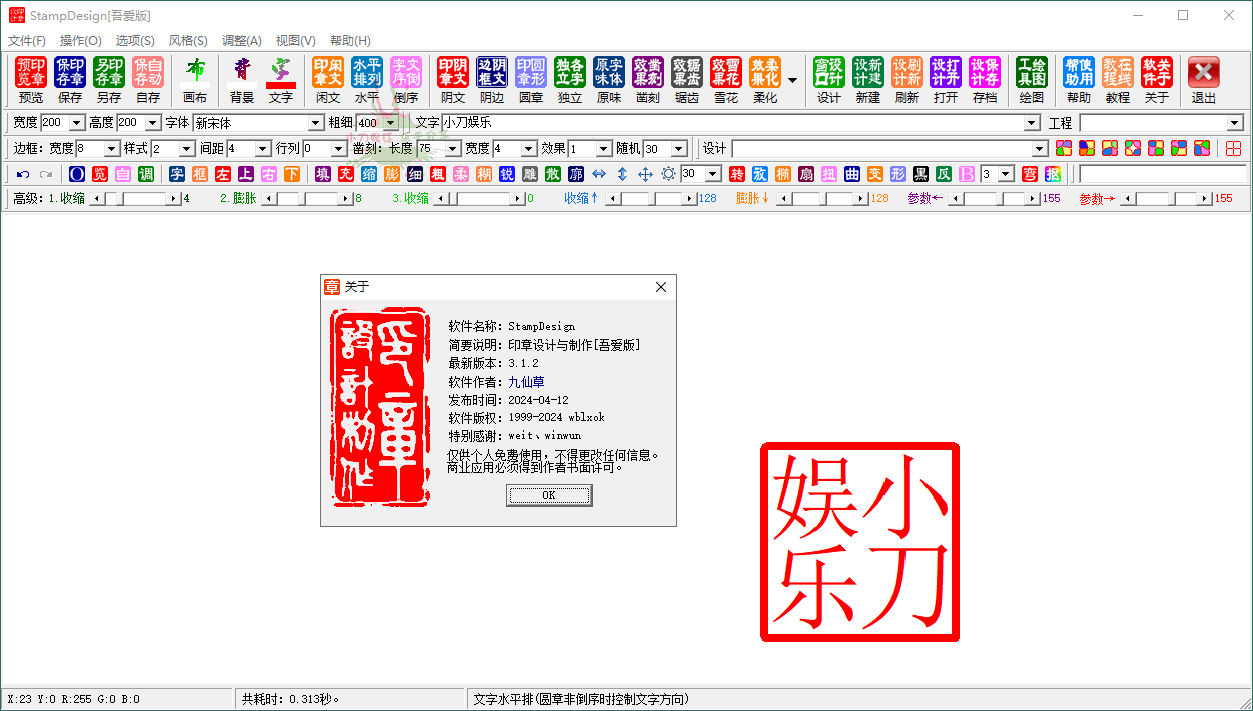Toggle the 黑 black effect button
The image size is (1253, 711).
click(919, 173)
